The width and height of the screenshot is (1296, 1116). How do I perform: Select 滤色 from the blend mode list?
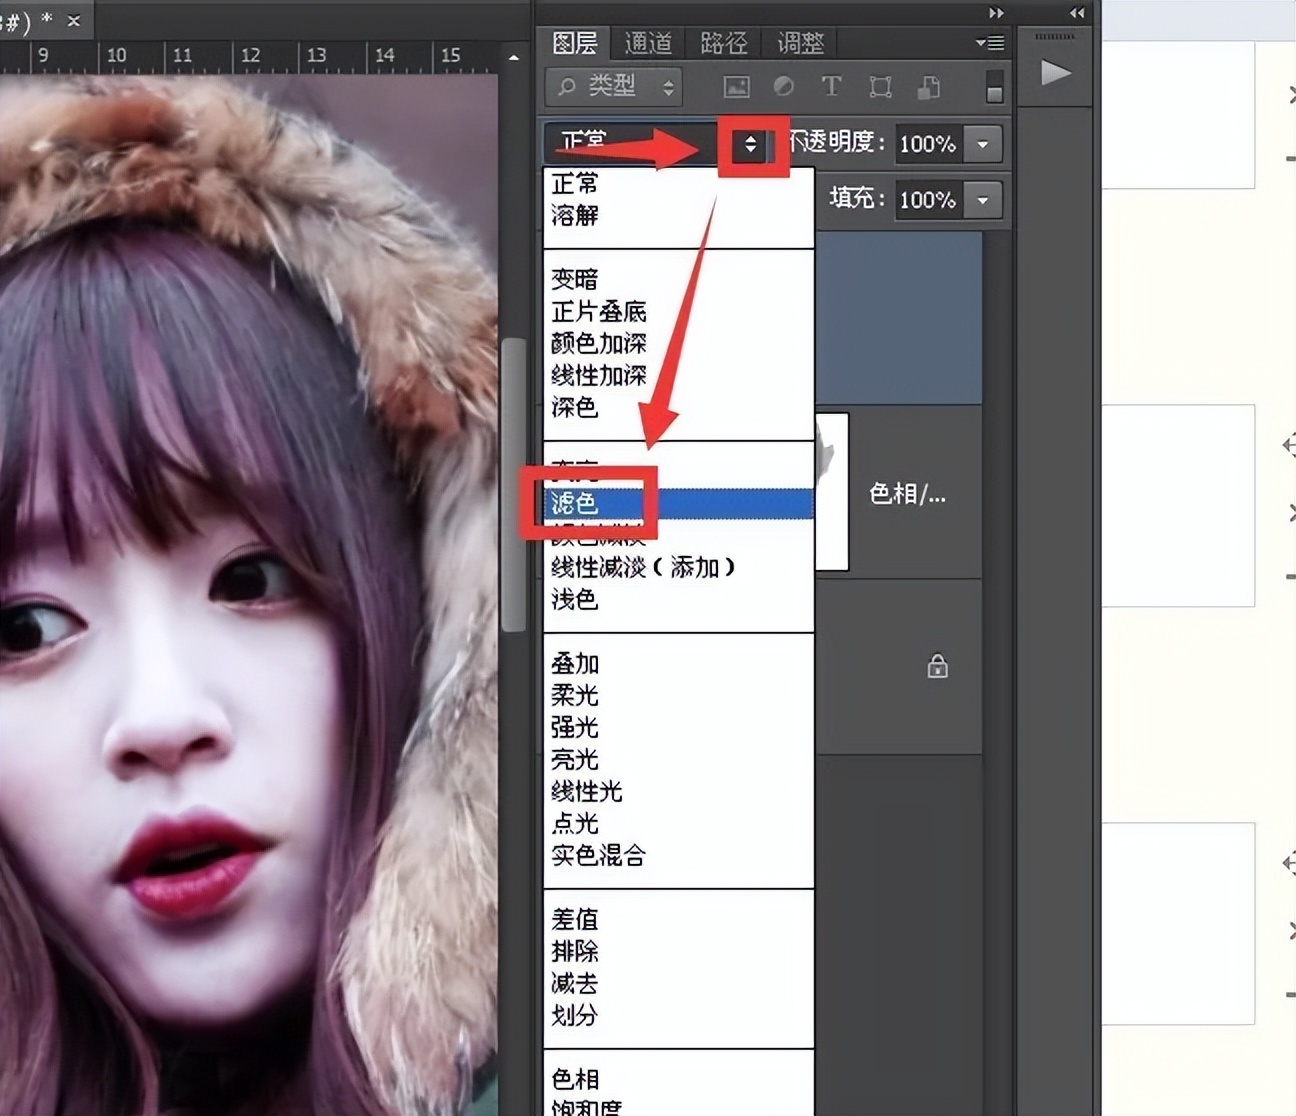click(577, 504)
